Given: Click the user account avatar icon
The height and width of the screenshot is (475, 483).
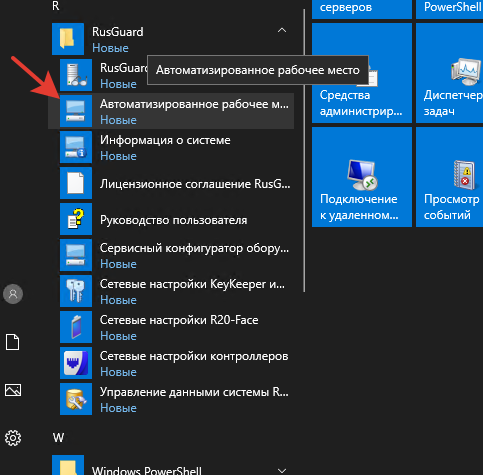Looking at the screenshot, I should [x=13, y=294].
